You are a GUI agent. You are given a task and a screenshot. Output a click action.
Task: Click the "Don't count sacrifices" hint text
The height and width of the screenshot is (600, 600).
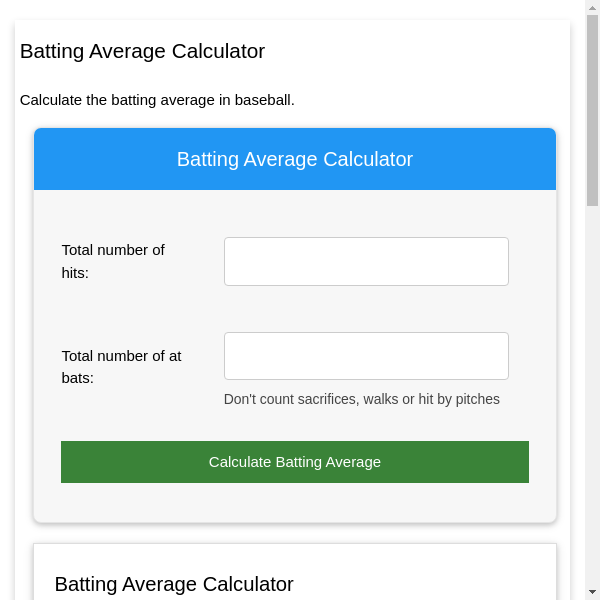point(362,399)
